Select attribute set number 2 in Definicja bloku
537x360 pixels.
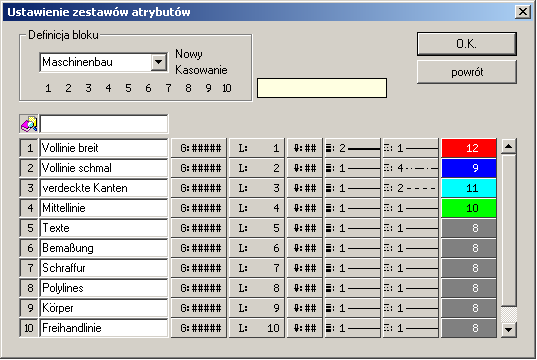pos(68,88)
